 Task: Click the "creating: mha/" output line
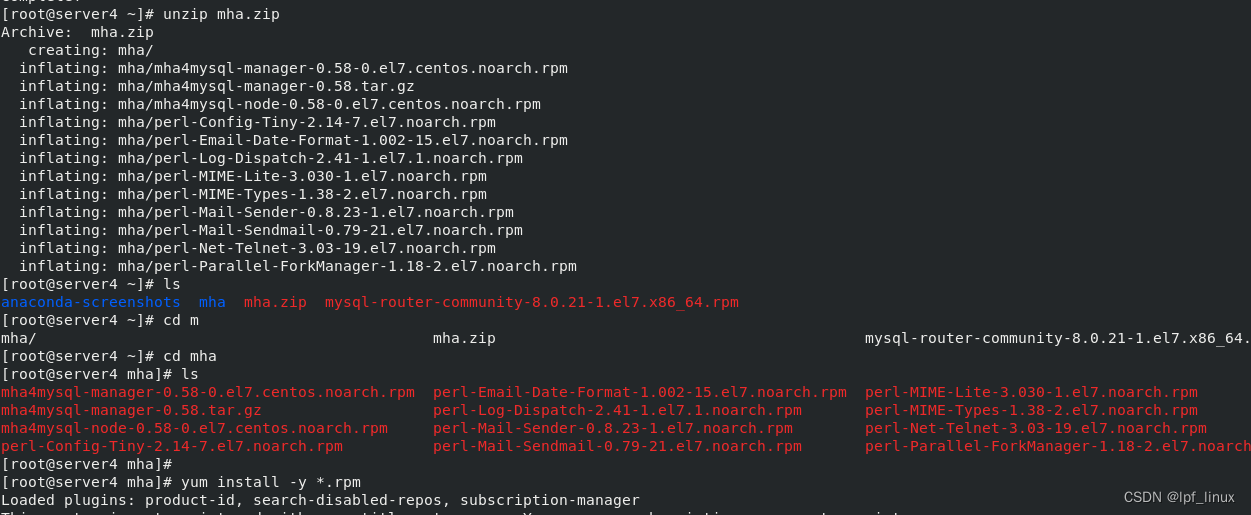point(90,50)
